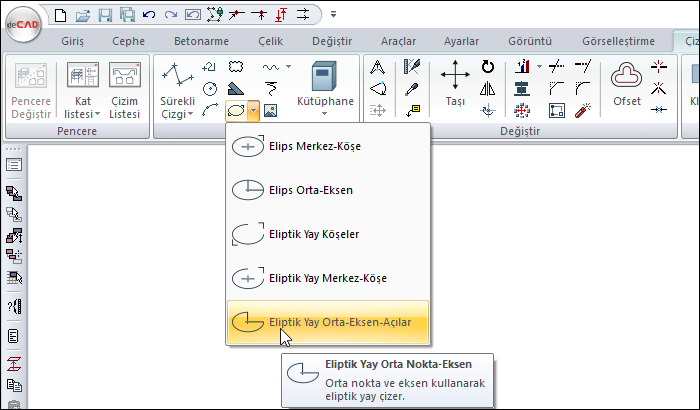Click the Sürekli Çizgi tool
The height and width of the screenshot is (410, 700).
[x=177, y=91]
